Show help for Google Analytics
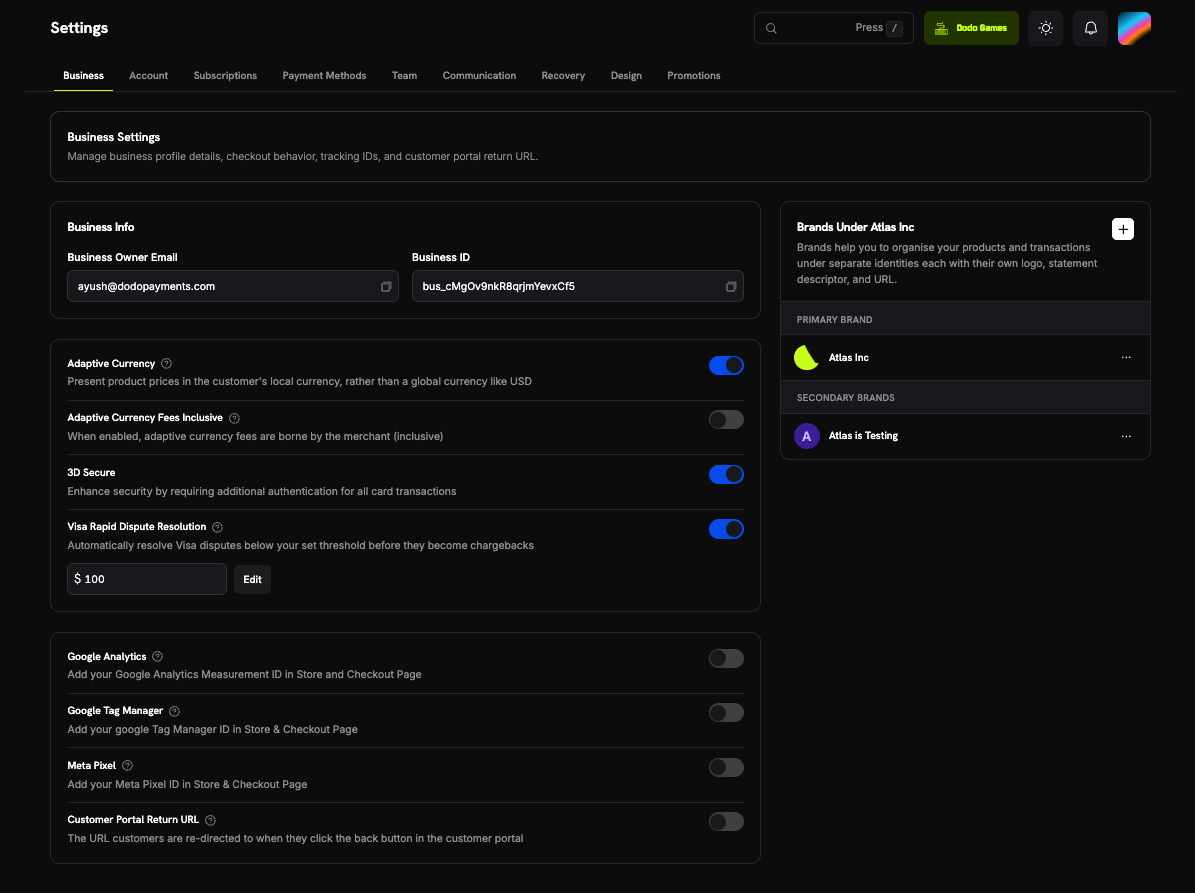This screenshot has width=1195, height=893. [157, 656]
